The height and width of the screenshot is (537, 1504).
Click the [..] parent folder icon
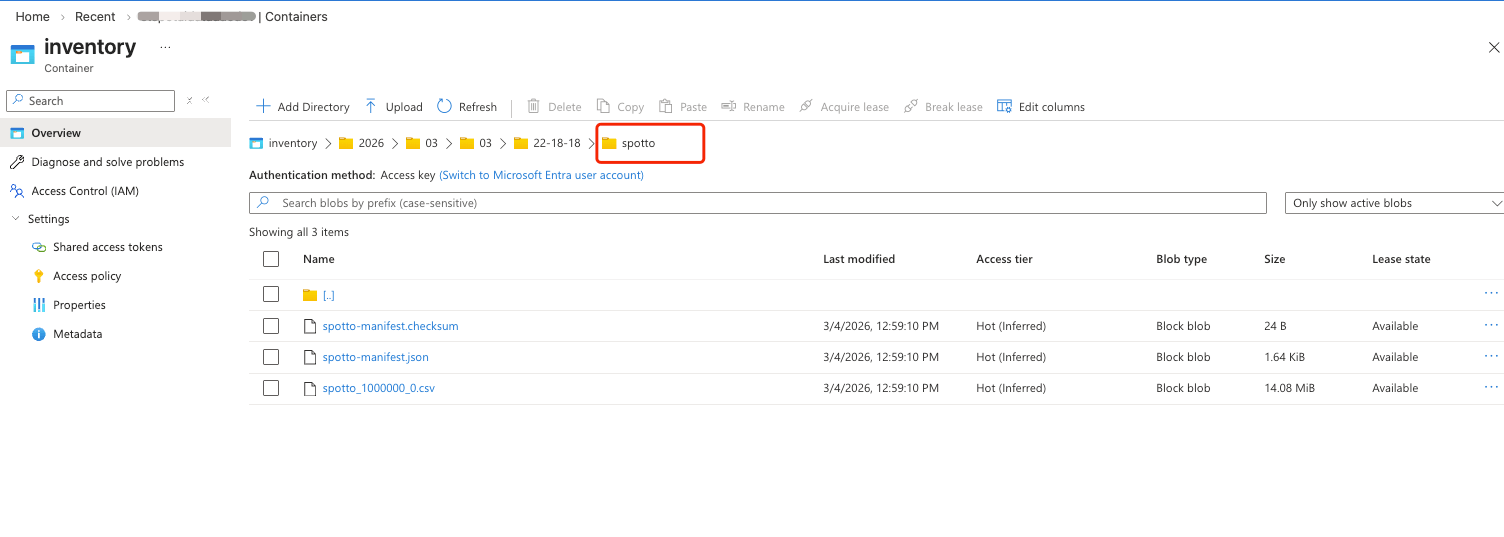click(x=310, y=295)
